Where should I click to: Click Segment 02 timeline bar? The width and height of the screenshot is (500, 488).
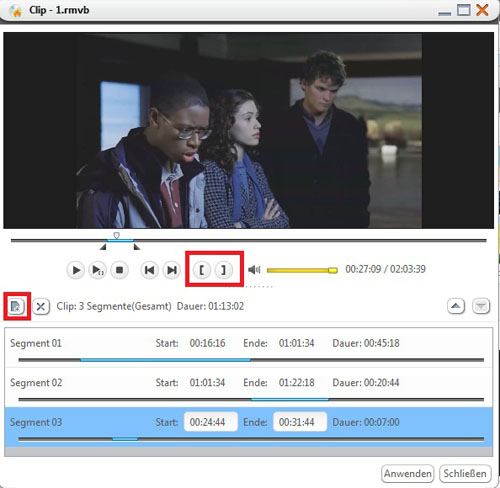point(251,399)
